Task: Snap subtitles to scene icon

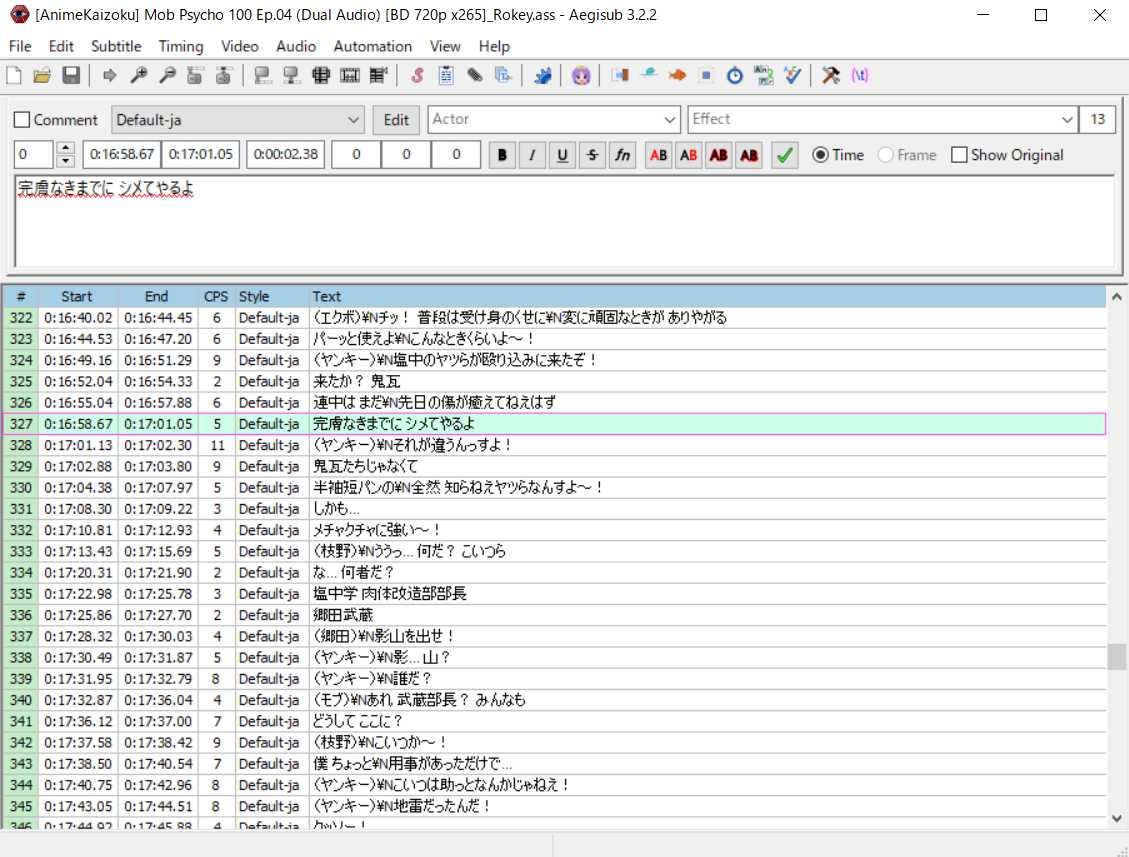Action: [x=350, y=75]
